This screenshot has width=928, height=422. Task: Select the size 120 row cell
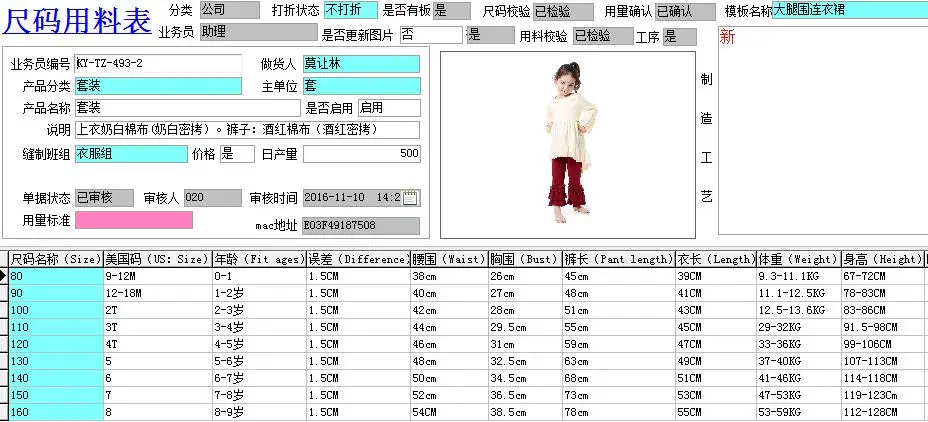point(56,344)
